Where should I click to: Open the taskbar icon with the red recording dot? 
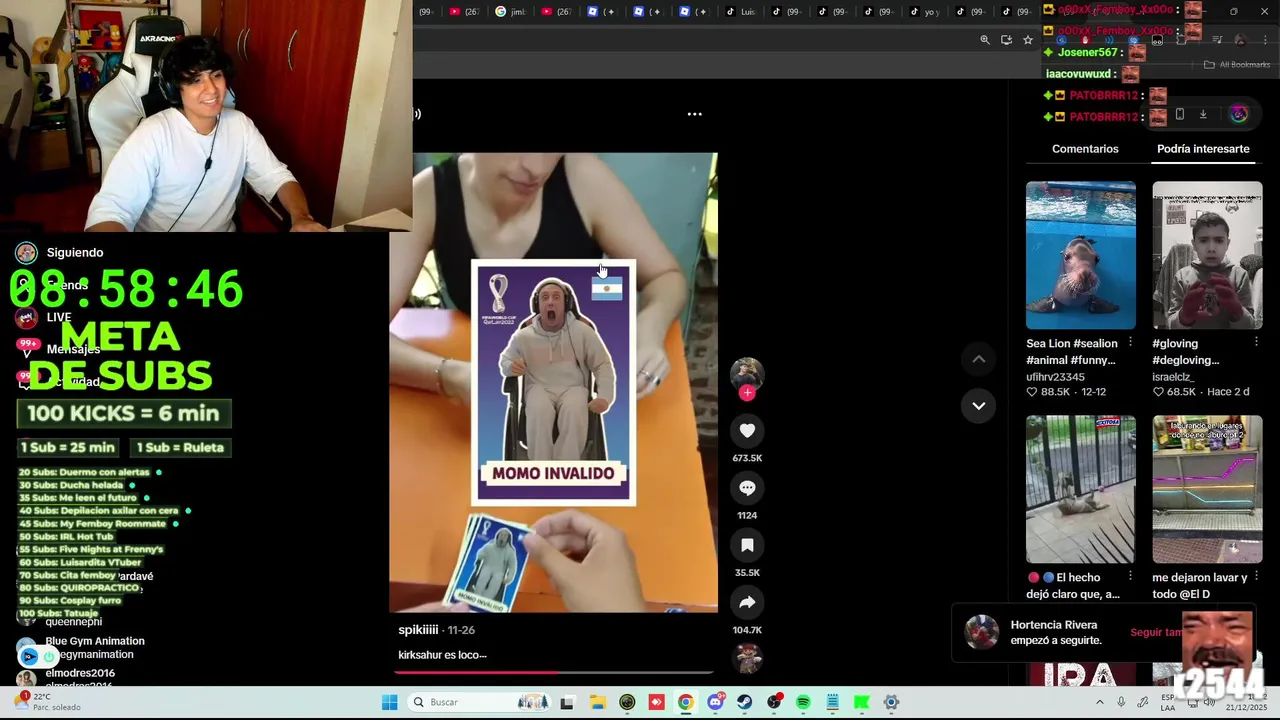(774, 702)
